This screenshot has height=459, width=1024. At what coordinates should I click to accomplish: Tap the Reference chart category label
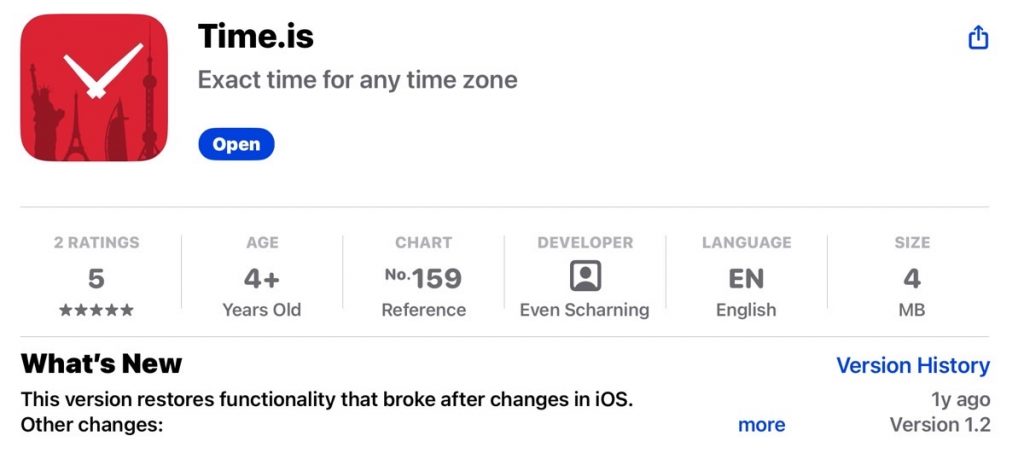point(423,310)
